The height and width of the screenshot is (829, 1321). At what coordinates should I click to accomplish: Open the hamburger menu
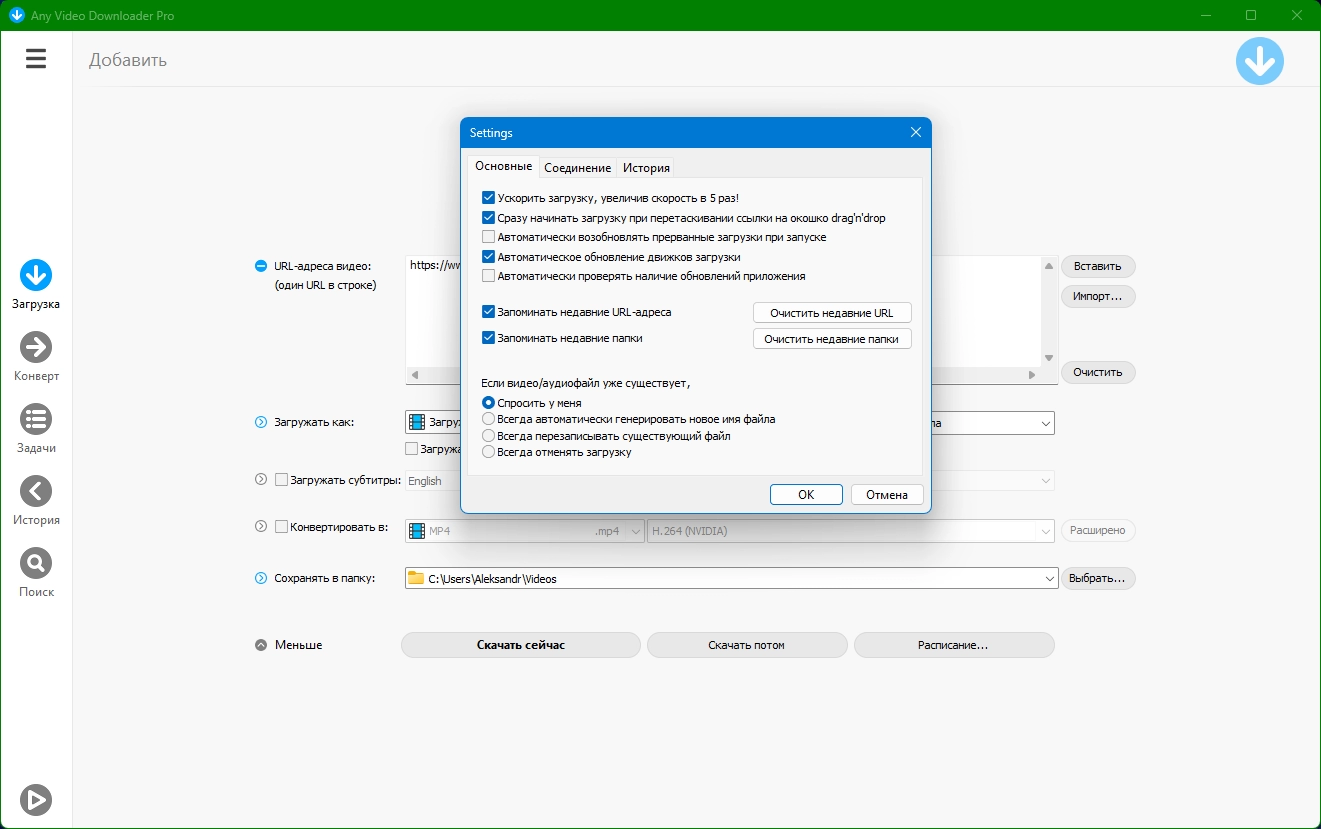(x=36, y=59)
